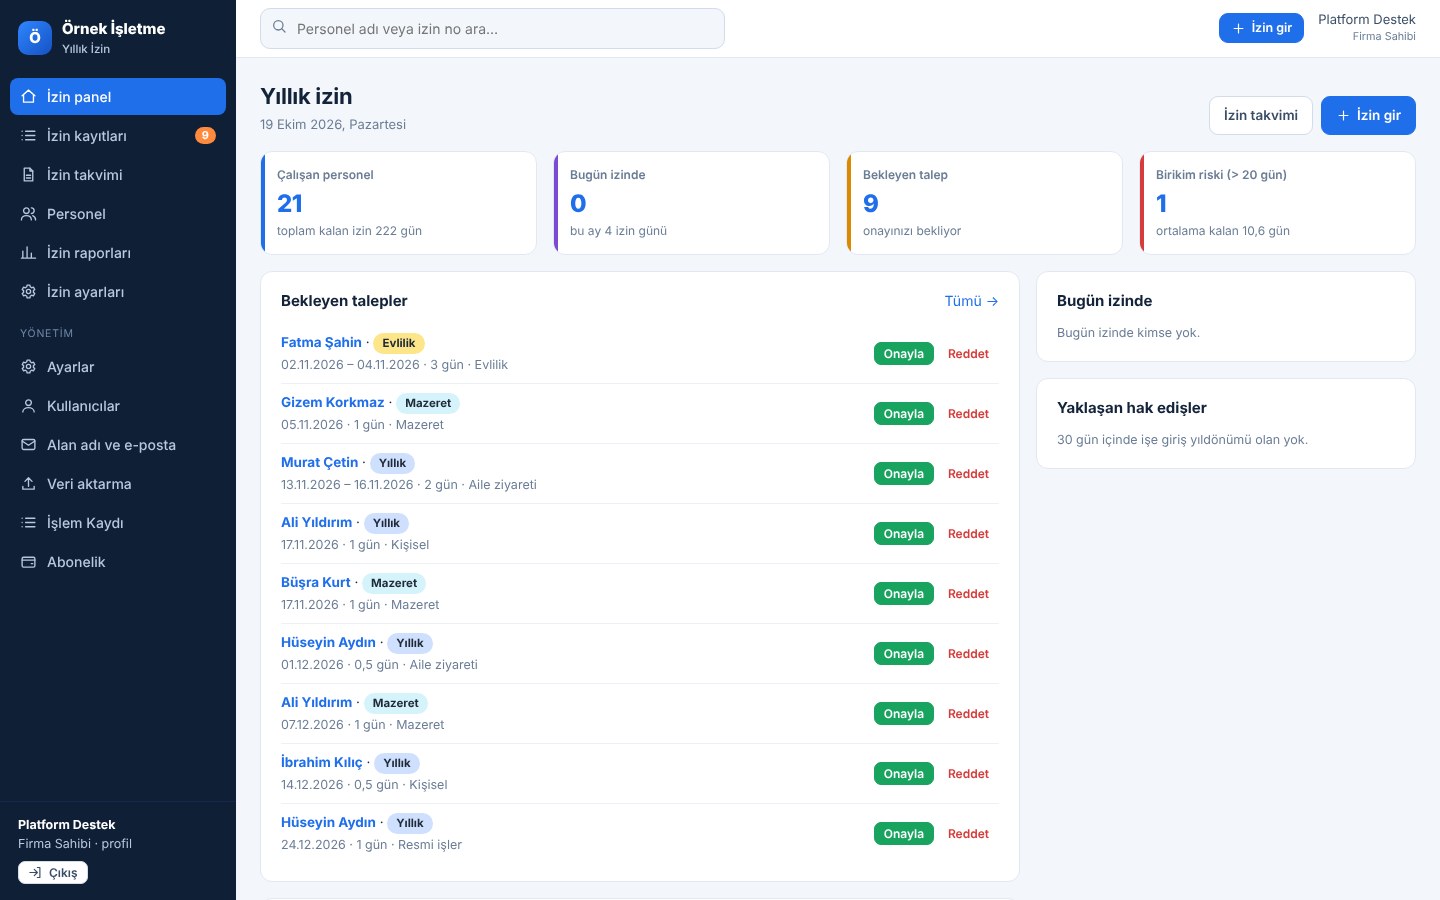The height and width of the screenshot is (900, 1440).
Task: Click the orange 9 badge on İzin kayıtları
Action: click(205, 136)
